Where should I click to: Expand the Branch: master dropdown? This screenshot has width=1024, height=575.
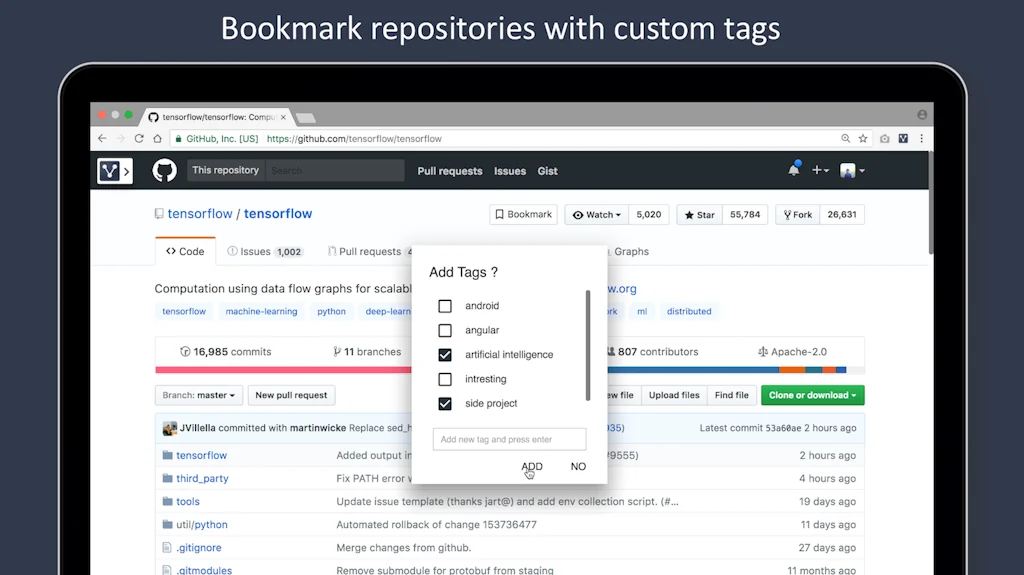[198, 395]
